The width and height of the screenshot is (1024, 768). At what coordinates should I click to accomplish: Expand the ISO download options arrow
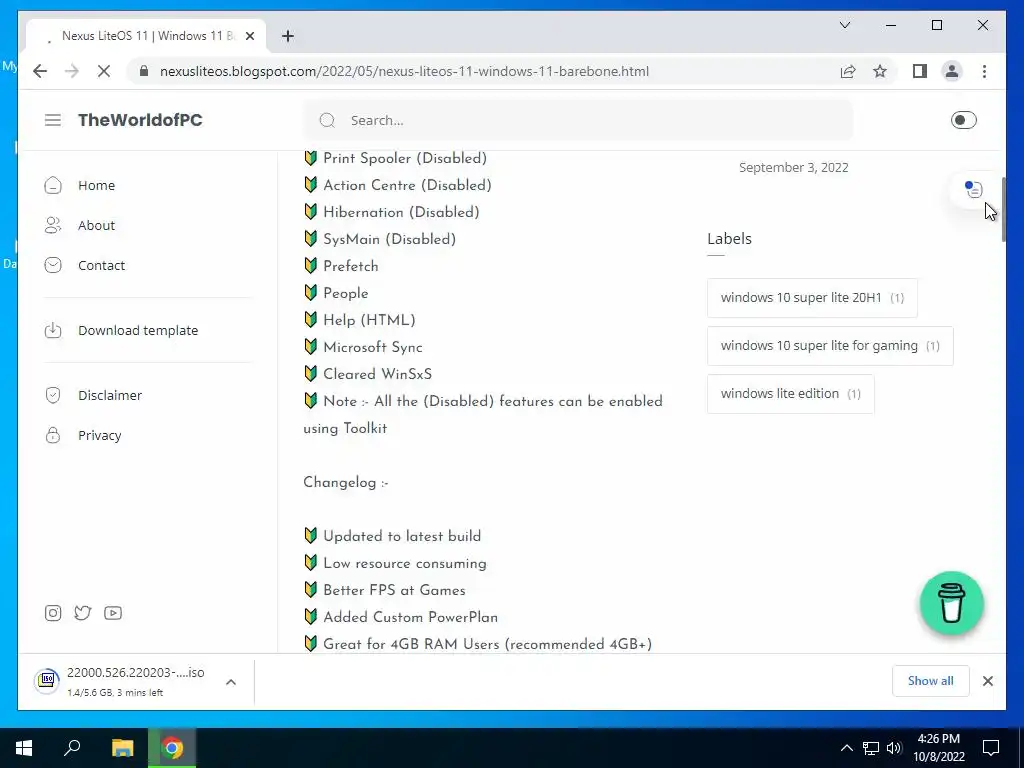[x=231, y=682]
